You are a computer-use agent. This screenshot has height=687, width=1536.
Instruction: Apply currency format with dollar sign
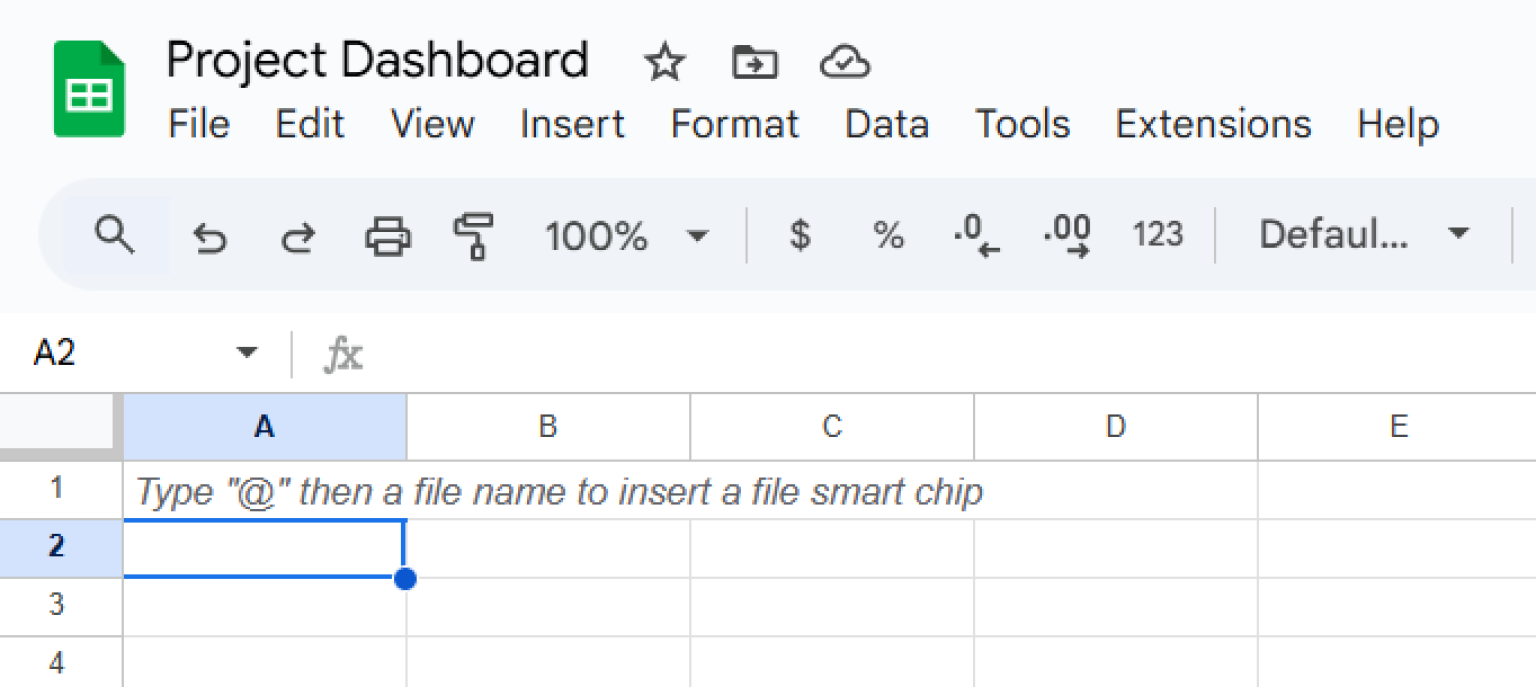click(x=799, y=236)
